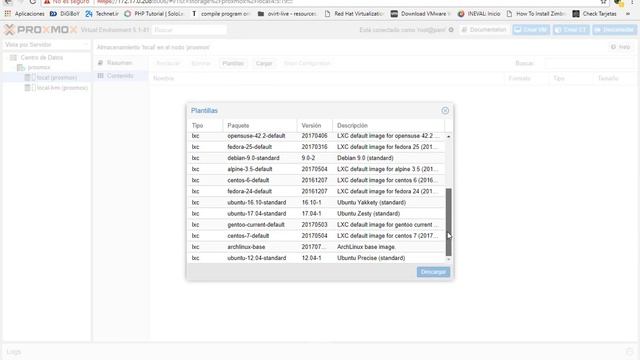Select fedora-25-default template row
This screenshot has width=640, height=360.
click(316, 147)
